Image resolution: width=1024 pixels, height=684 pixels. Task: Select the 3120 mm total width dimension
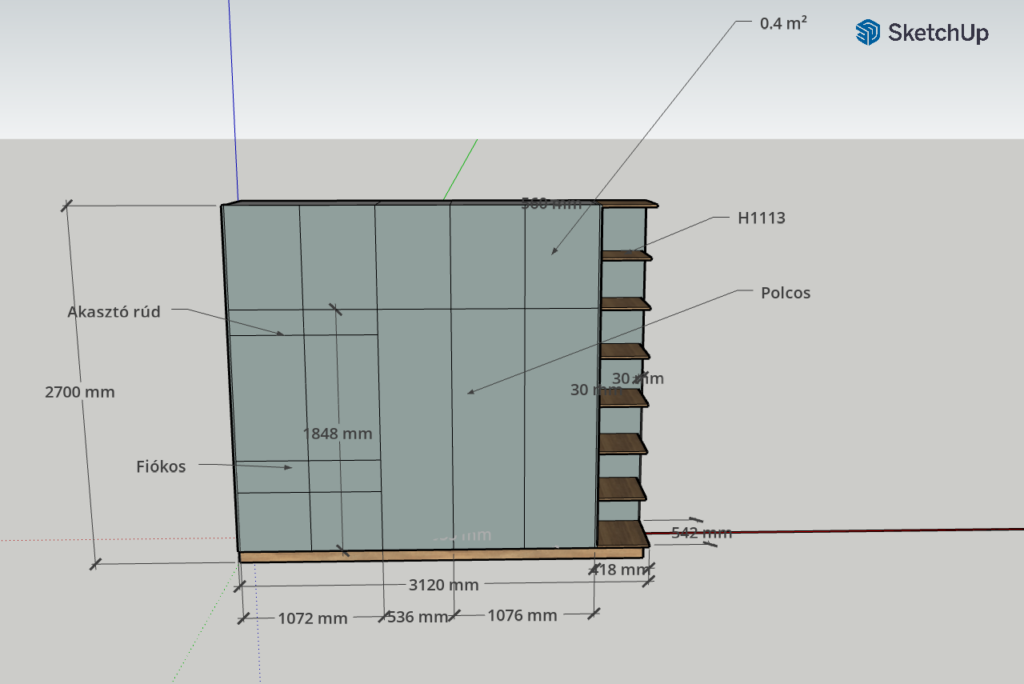445,584
